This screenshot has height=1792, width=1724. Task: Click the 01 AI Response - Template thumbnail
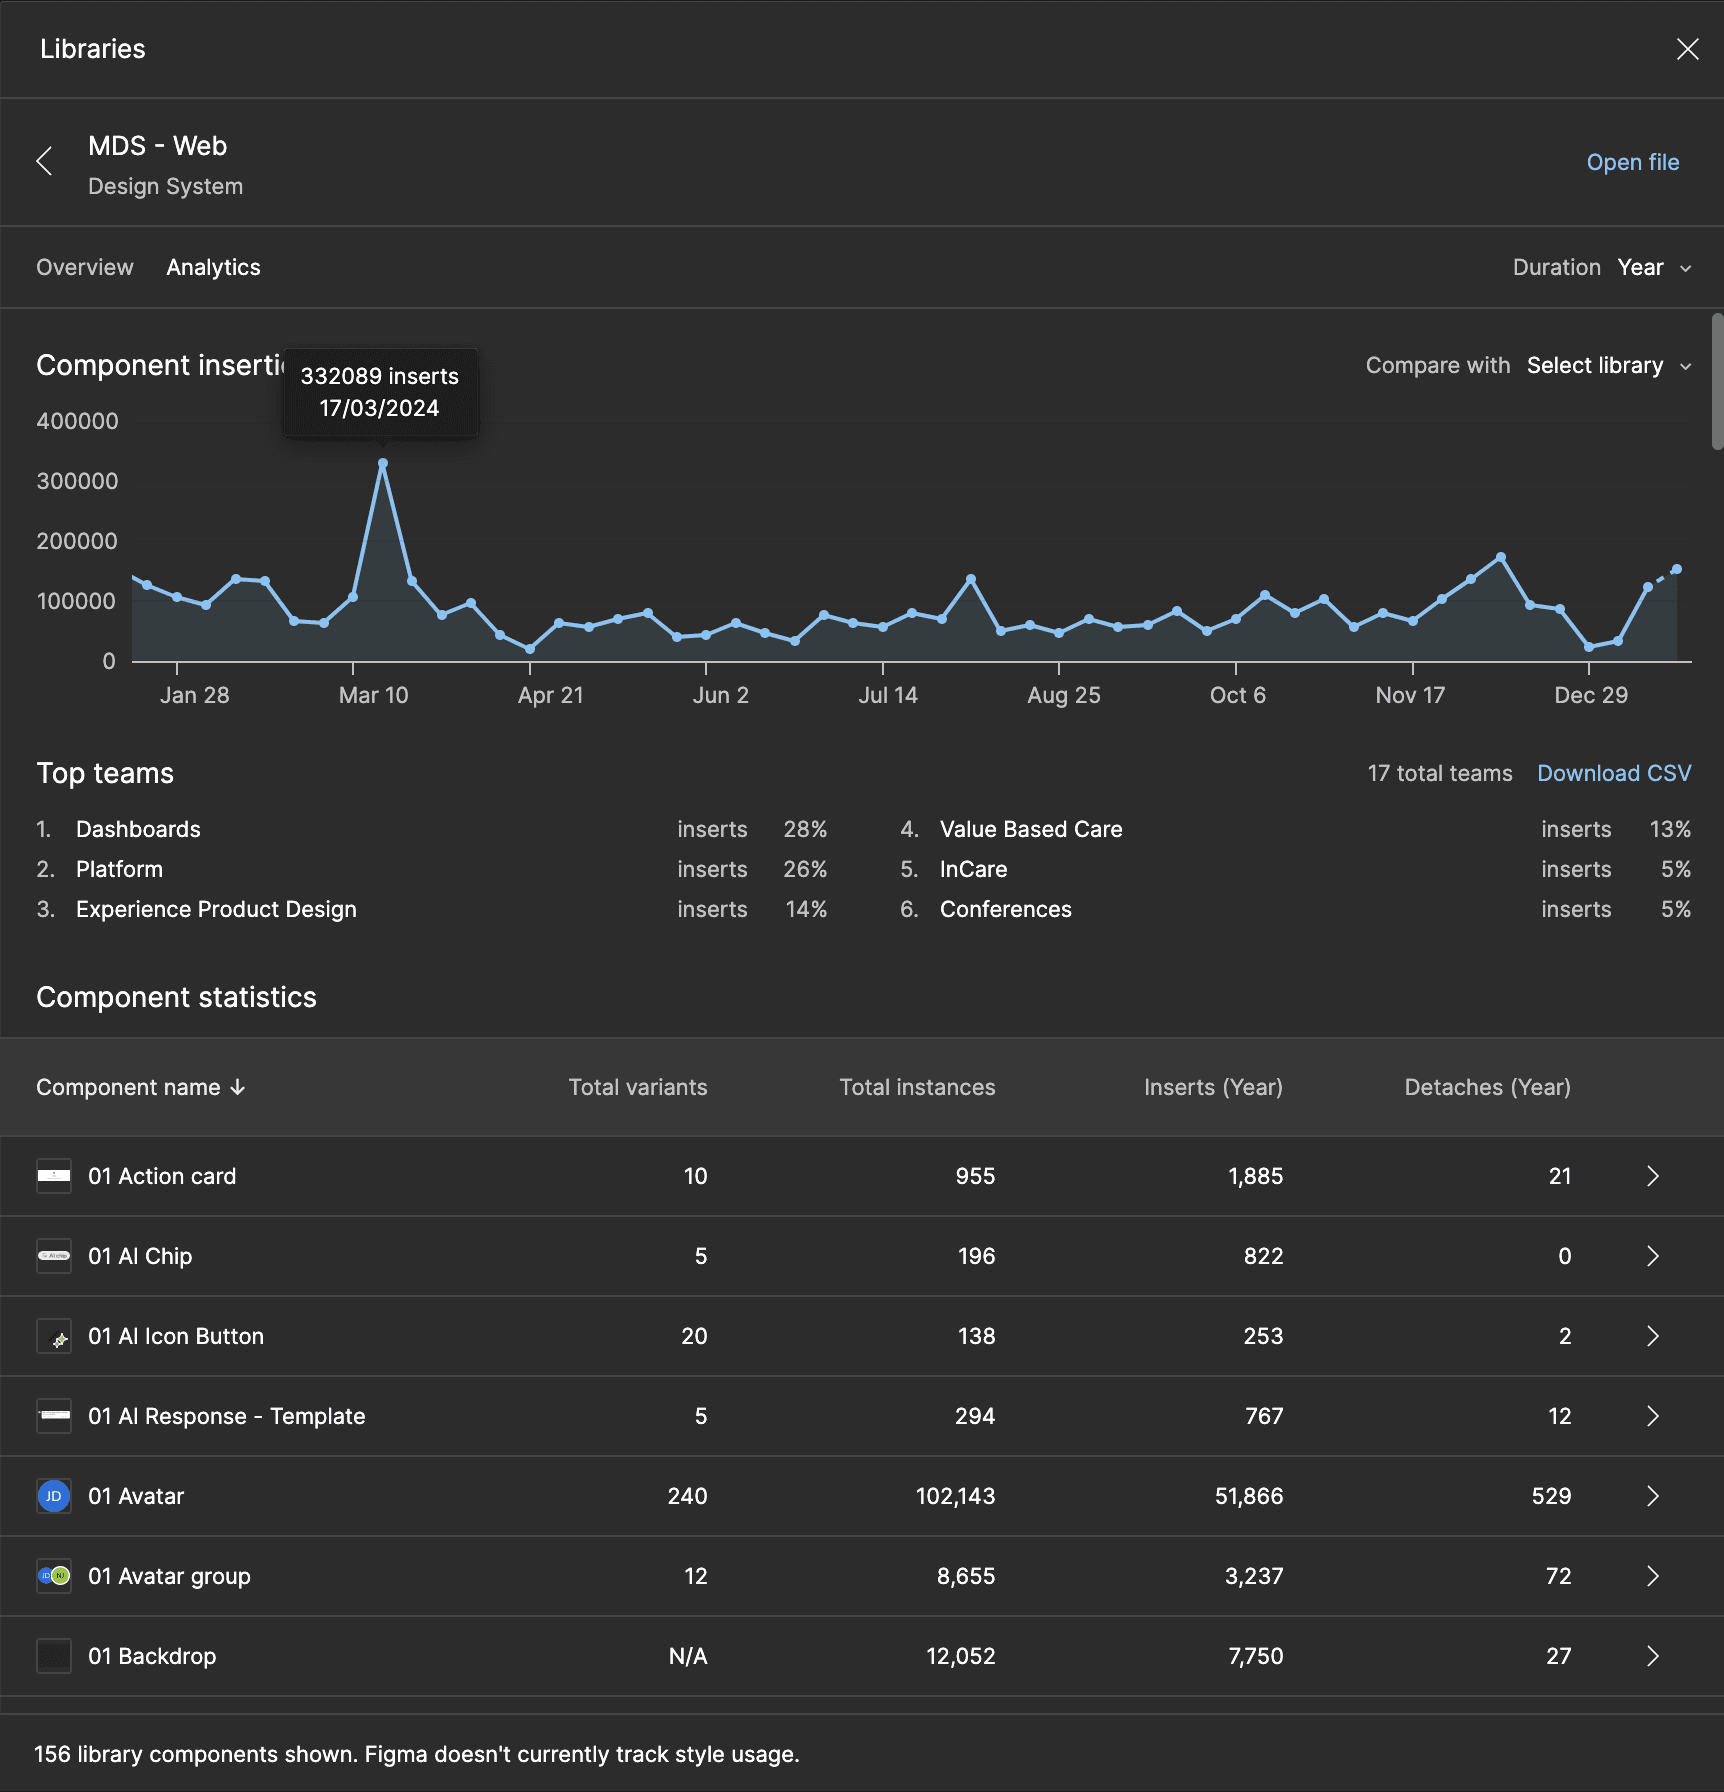coord(54,1416)
